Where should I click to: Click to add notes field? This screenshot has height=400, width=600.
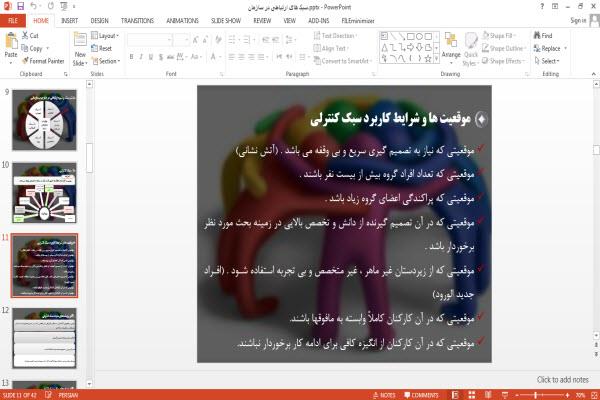click(x=562, y=379)
